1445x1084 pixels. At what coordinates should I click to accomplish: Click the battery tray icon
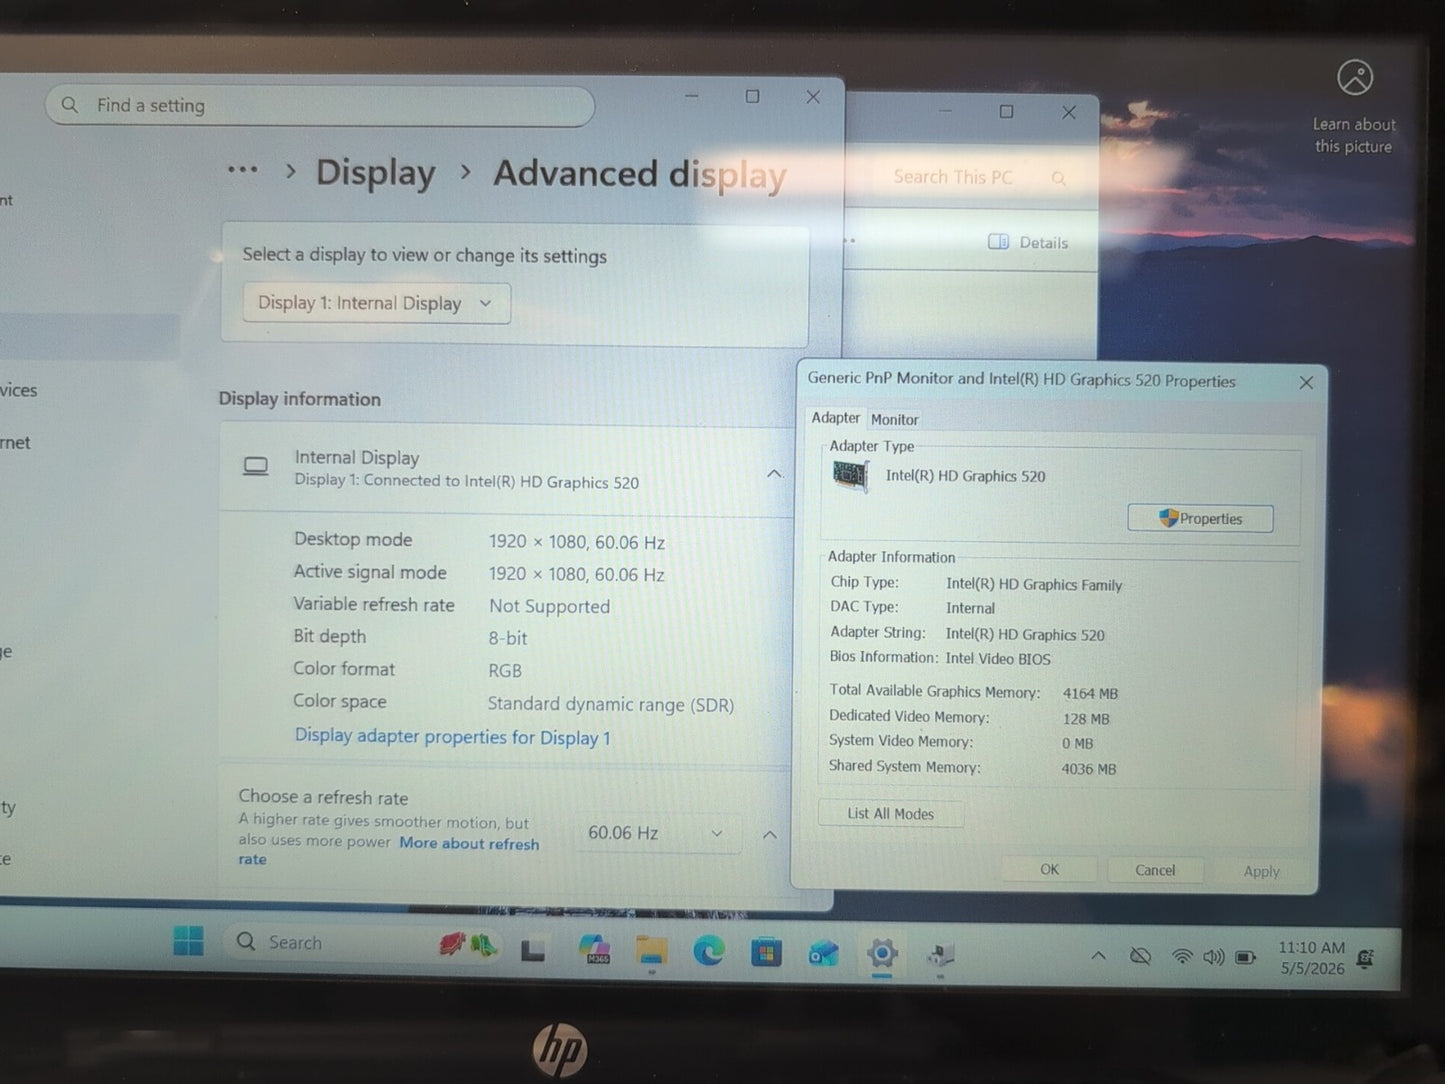point(1245,958)
